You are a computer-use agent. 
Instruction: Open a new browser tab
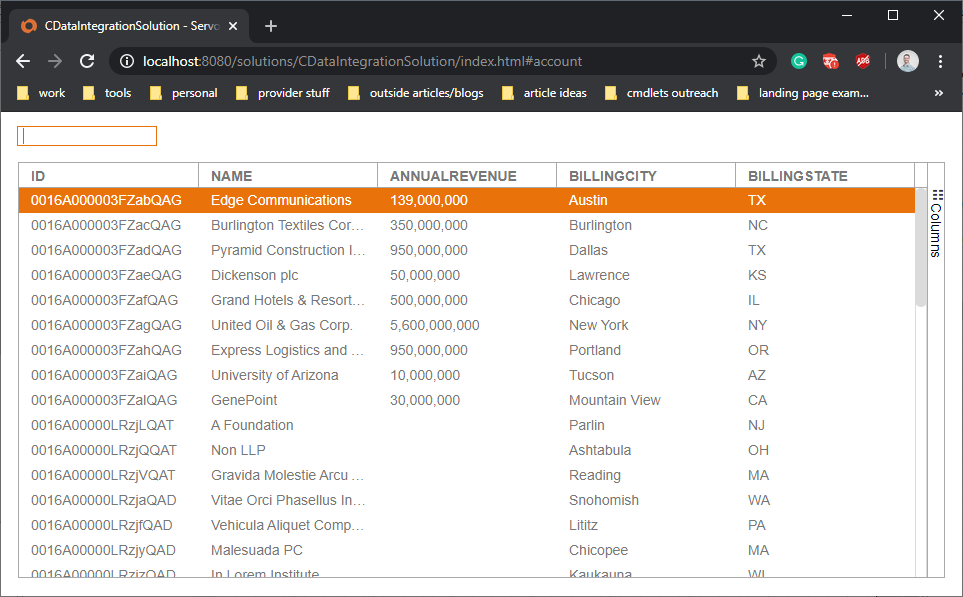pos(271,26)
